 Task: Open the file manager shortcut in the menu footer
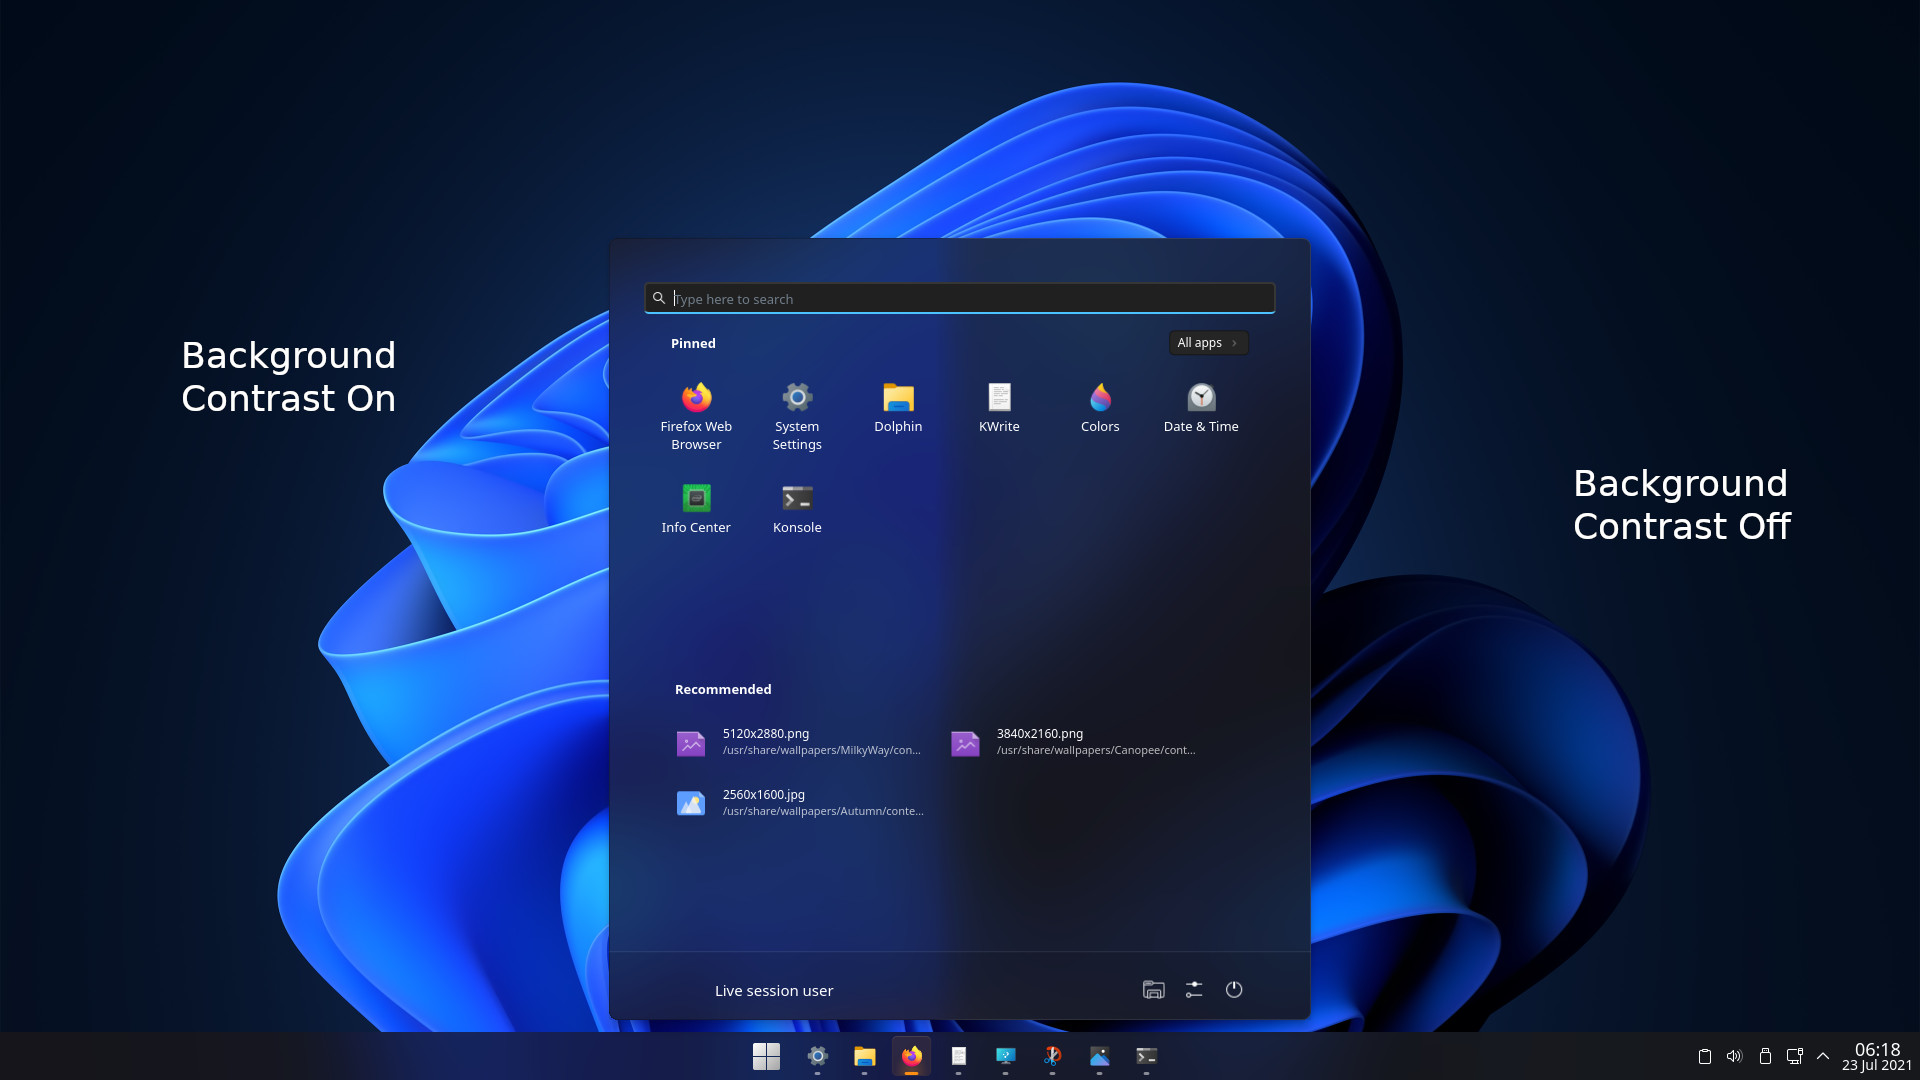(x=1154, y=990)
